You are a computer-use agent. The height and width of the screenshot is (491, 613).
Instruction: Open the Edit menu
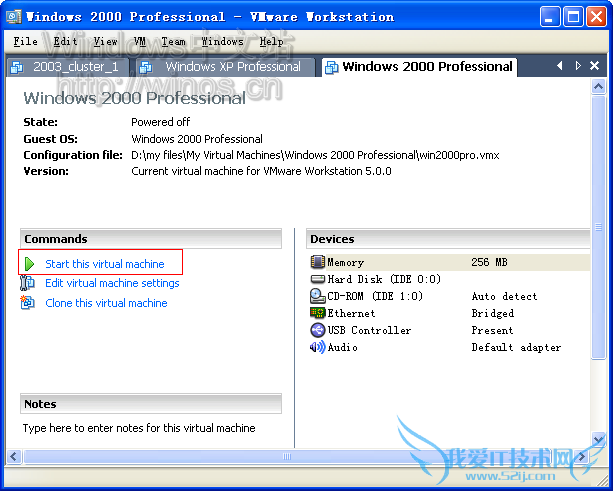coord(65,41)
